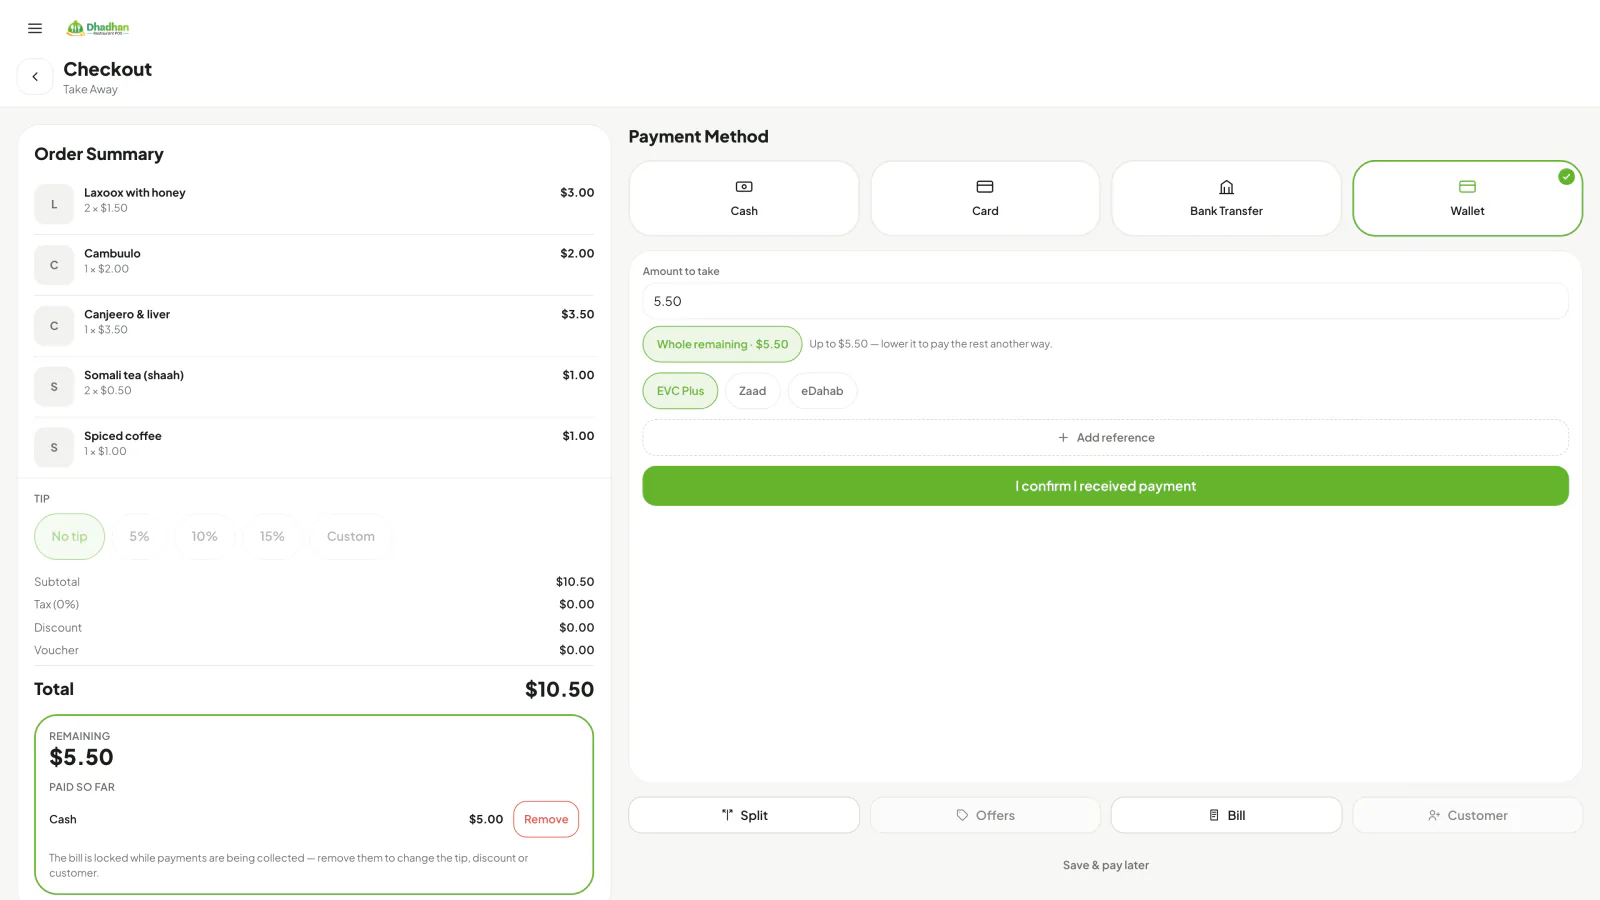Apply Whole remaining $5.50 chip
This screenshot has width=1600, height=900.
[722, 344]
